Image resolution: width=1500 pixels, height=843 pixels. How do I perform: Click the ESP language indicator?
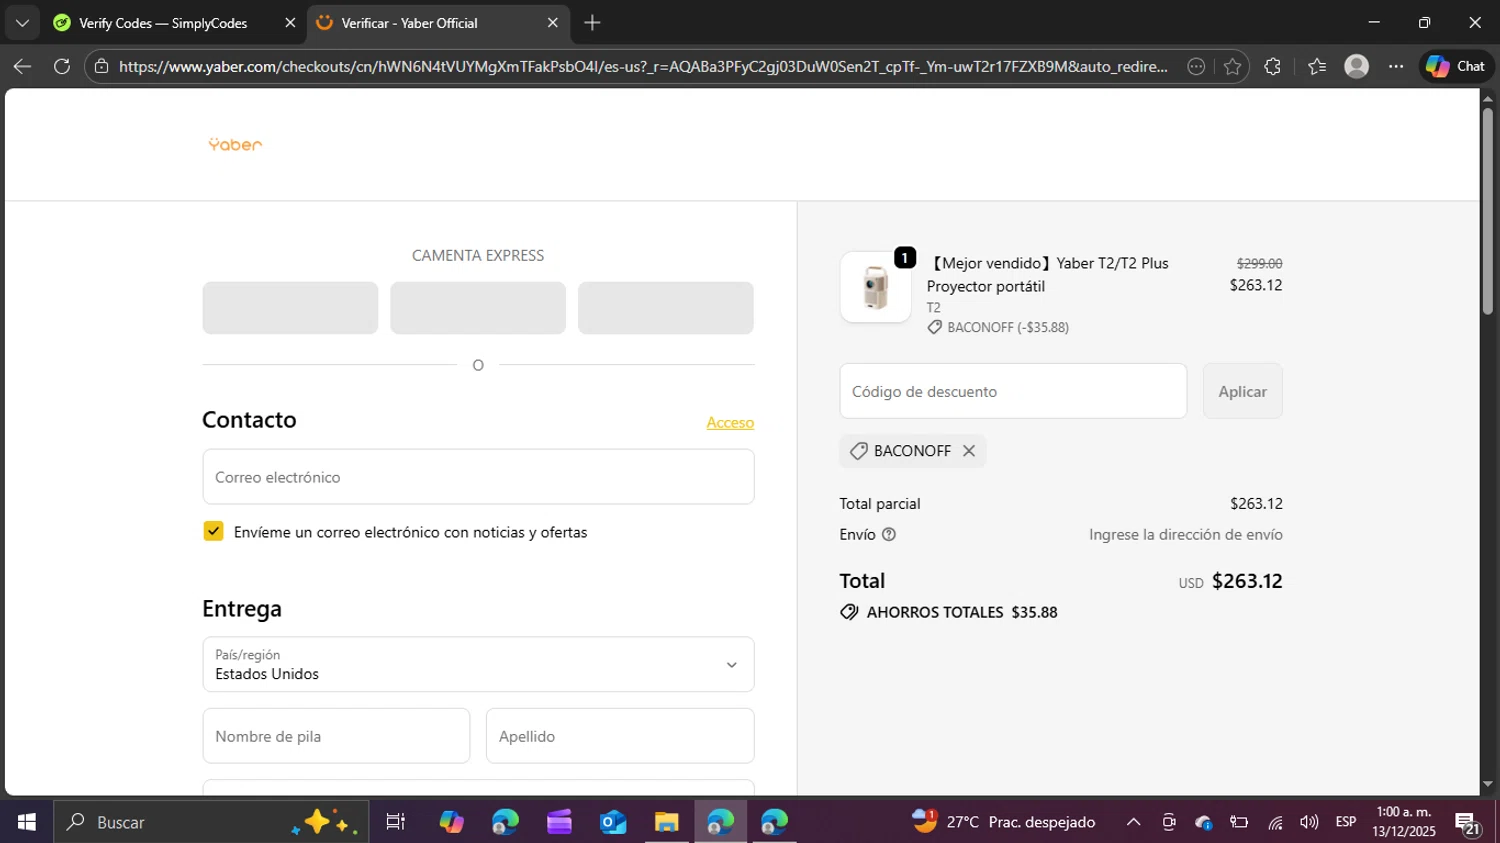coord(1346,822)
